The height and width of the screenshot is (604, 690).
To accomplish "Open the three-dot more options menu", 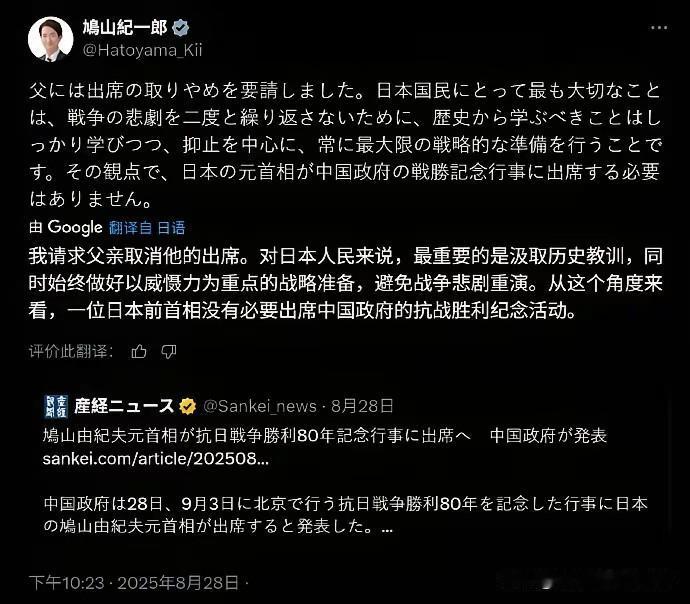I will point(659,27).
